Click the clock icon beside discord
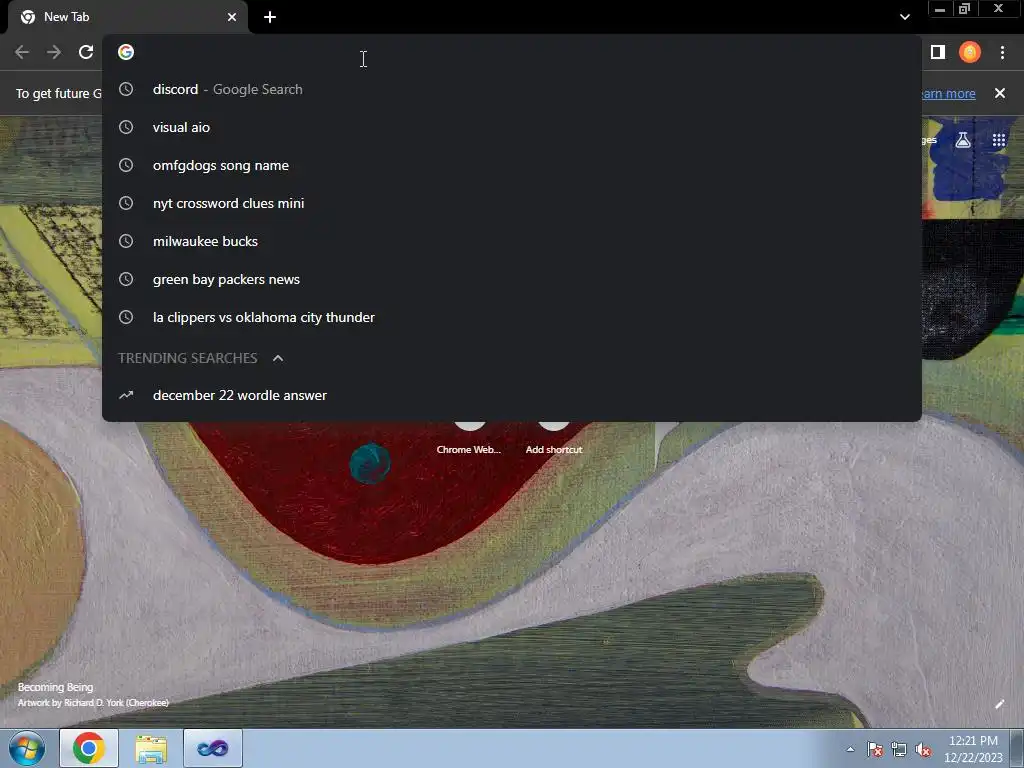Image resolution: width=1024 pixels, height=768 pixels. pyautogui.click(x=126, y=89)
